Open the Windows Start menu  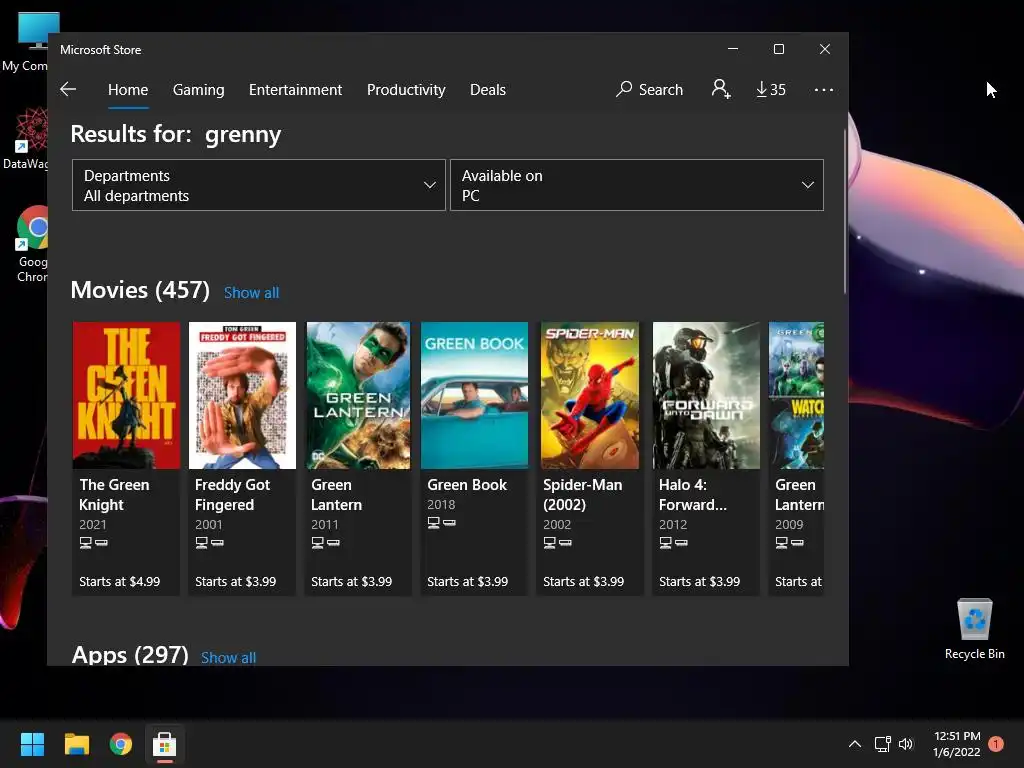[32, 744]
